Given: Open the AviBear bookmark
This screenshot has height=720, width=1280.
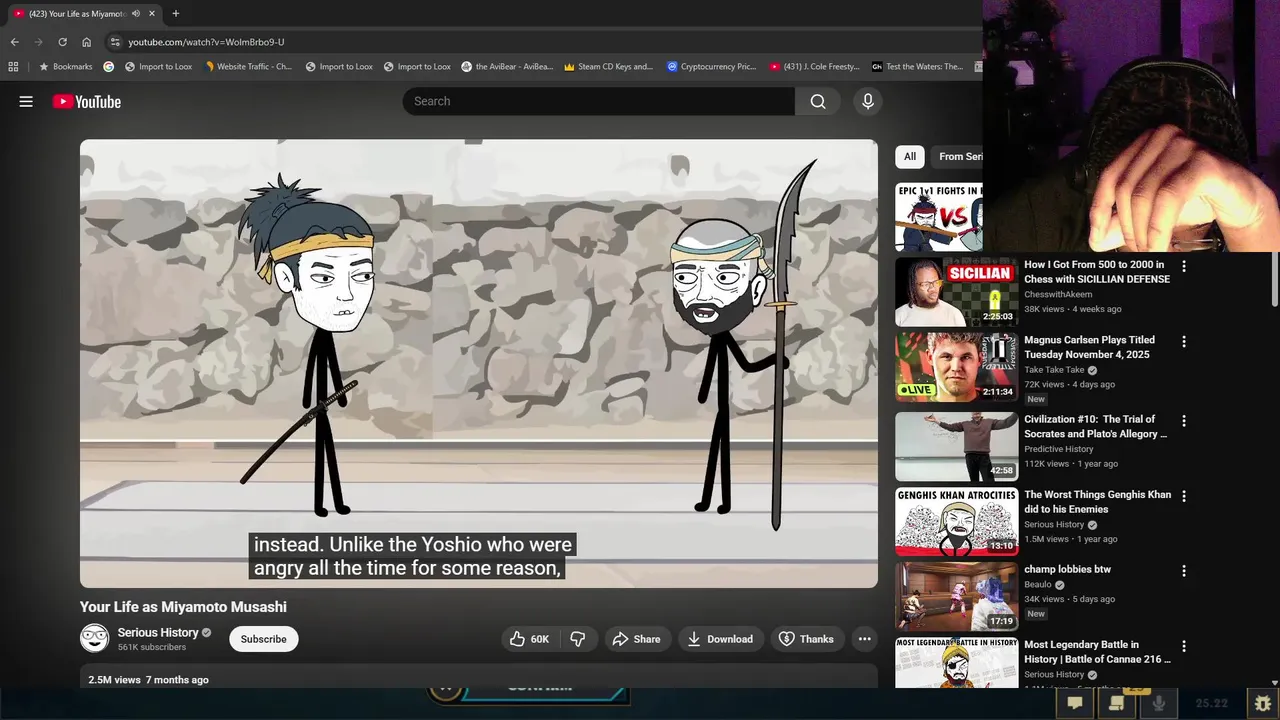Looking at the screenshot, I should tap(507, 66).
